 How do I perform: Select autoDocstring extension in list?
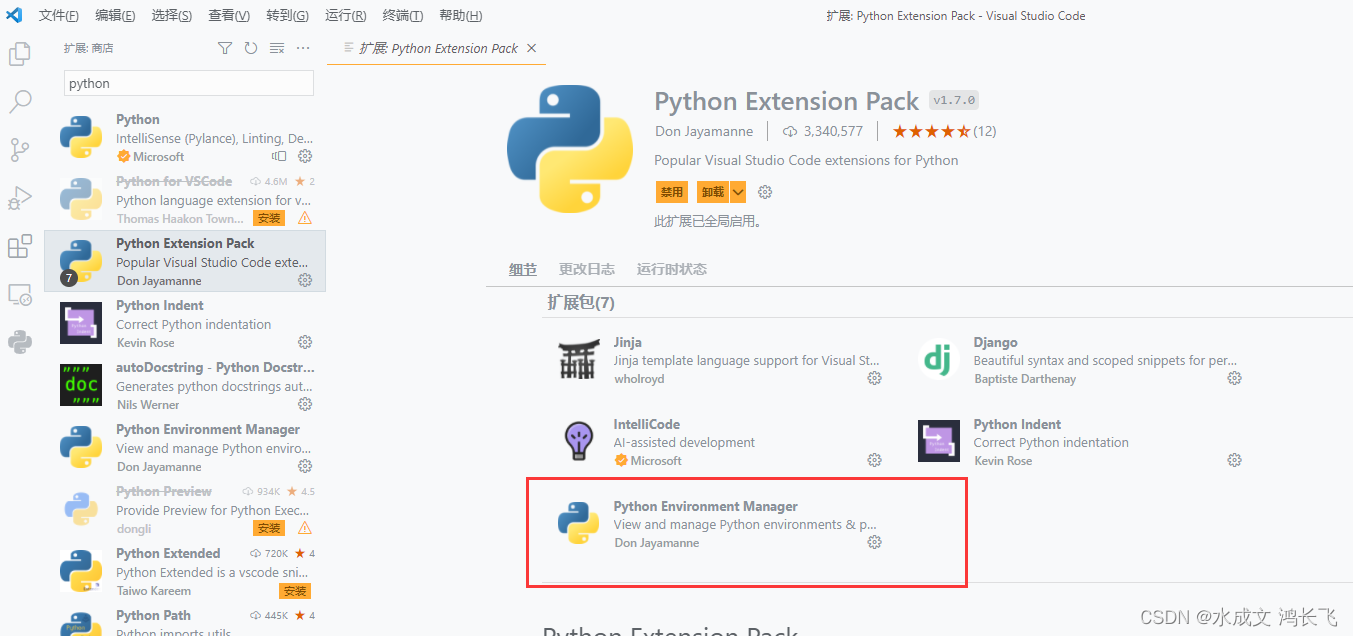coord(185,385)
